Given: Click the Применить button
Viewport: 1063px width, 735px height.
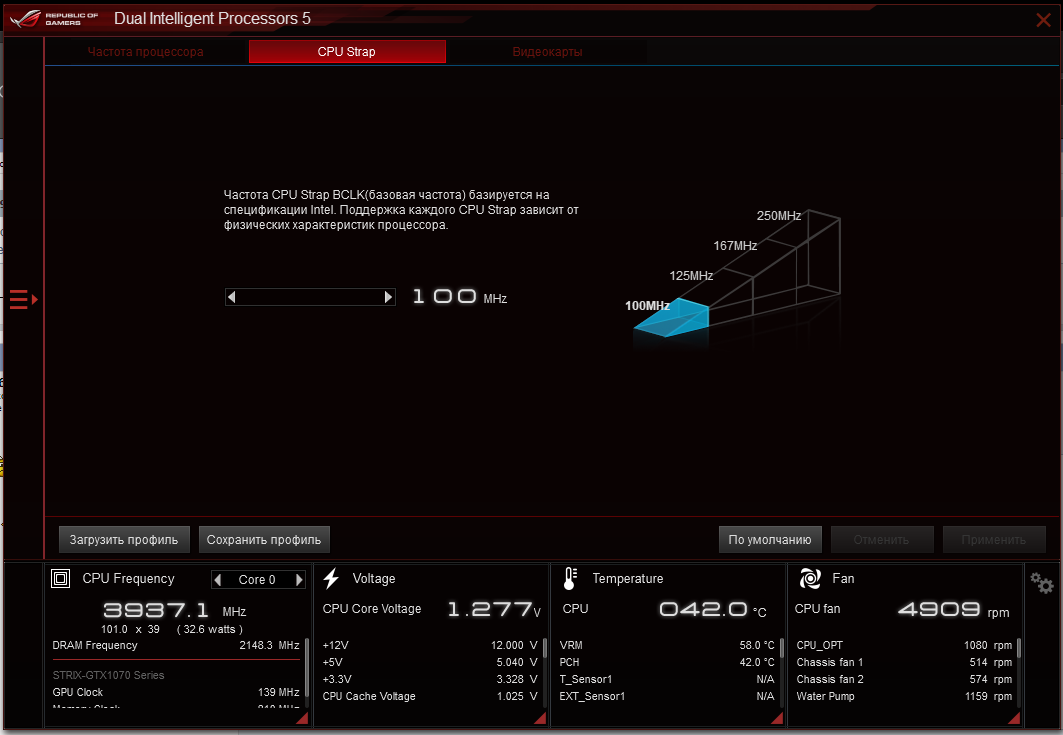Looking at the screenshot, I should click(x=994, y=540).
